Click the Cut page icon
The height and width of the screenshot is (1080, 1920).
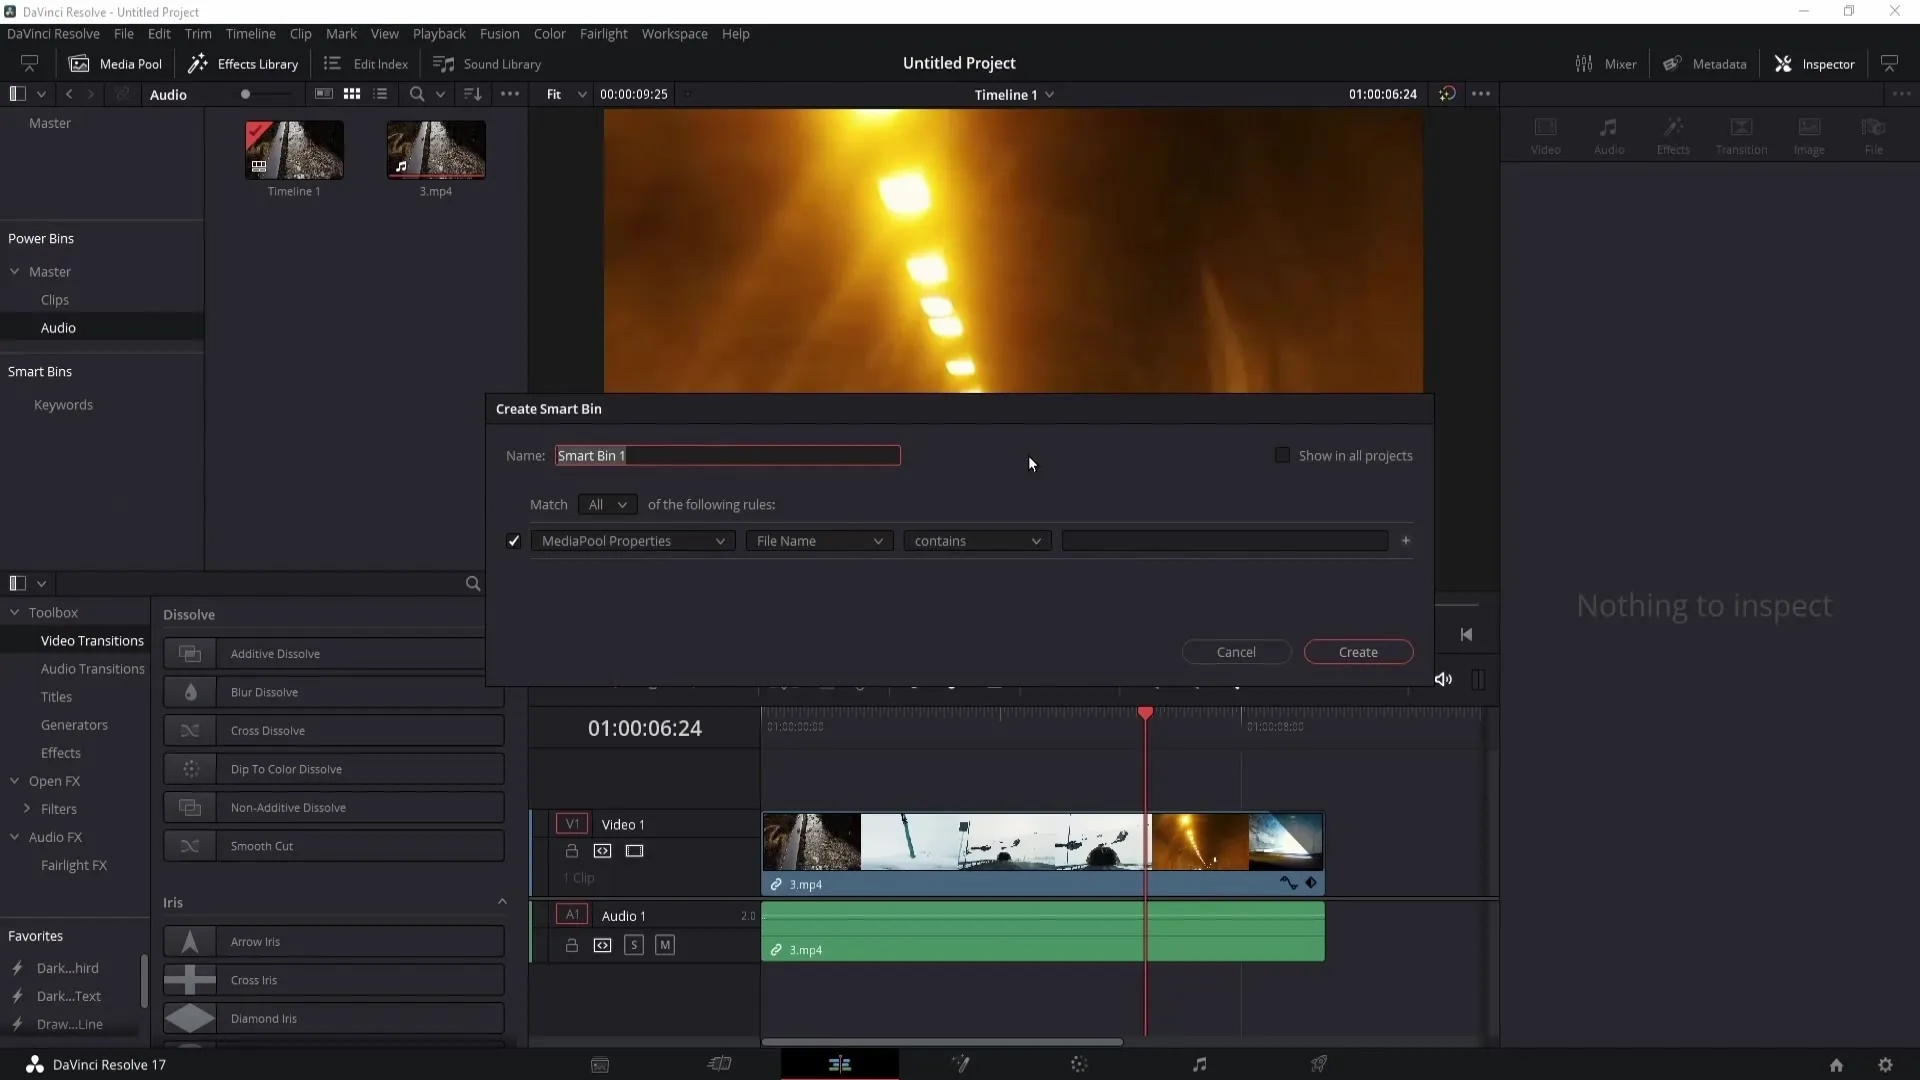(x=720, y=1064)
